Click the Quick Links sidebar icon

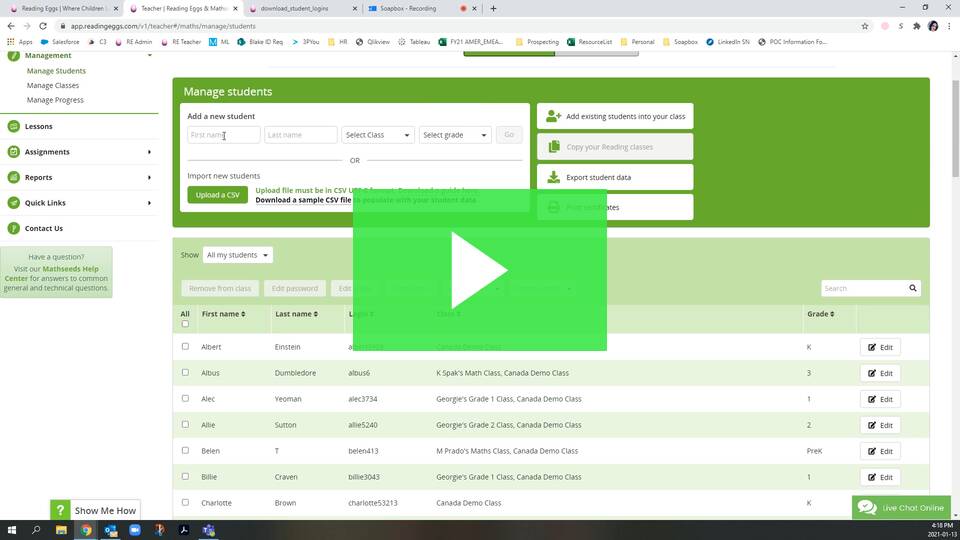click(13, 203)
